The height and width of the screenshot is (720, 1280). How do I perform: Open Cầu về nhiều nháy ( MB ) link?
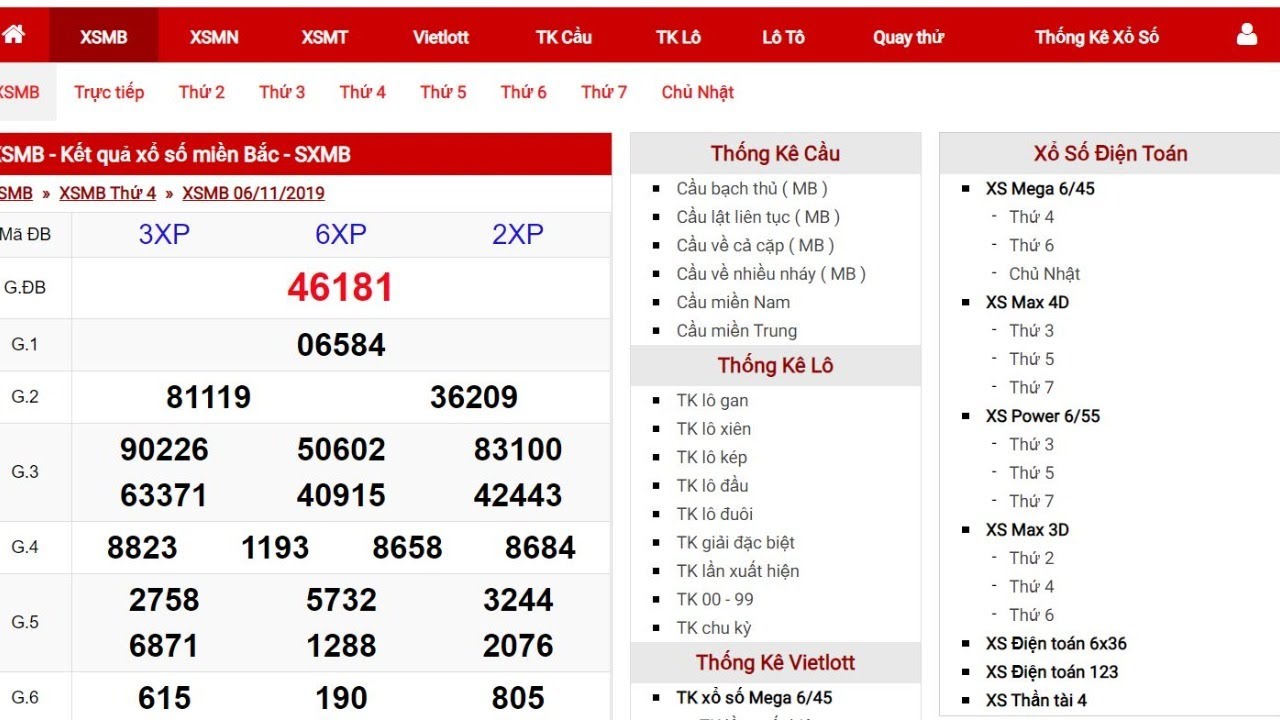click(771, 273)
